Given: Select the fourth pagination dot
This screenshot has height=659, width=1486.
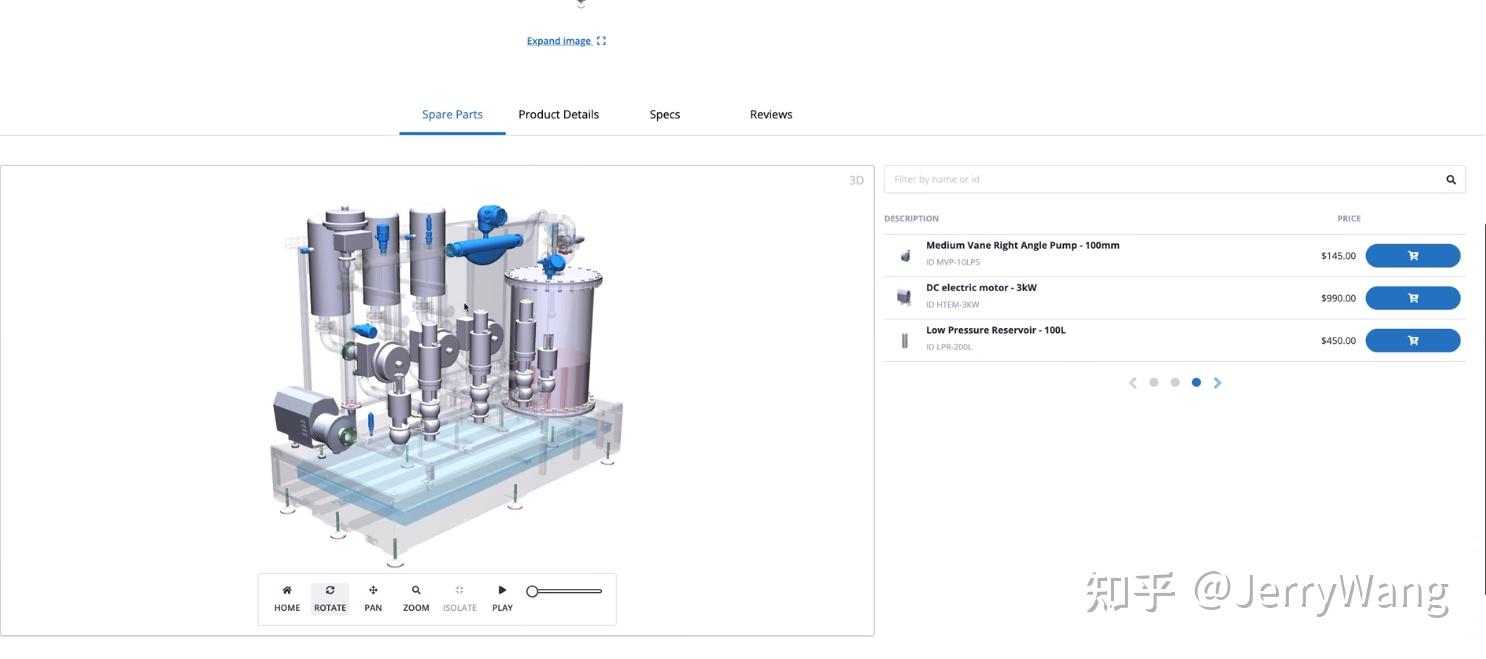Looking at the screenshot, I should [x=1196, y=382].
